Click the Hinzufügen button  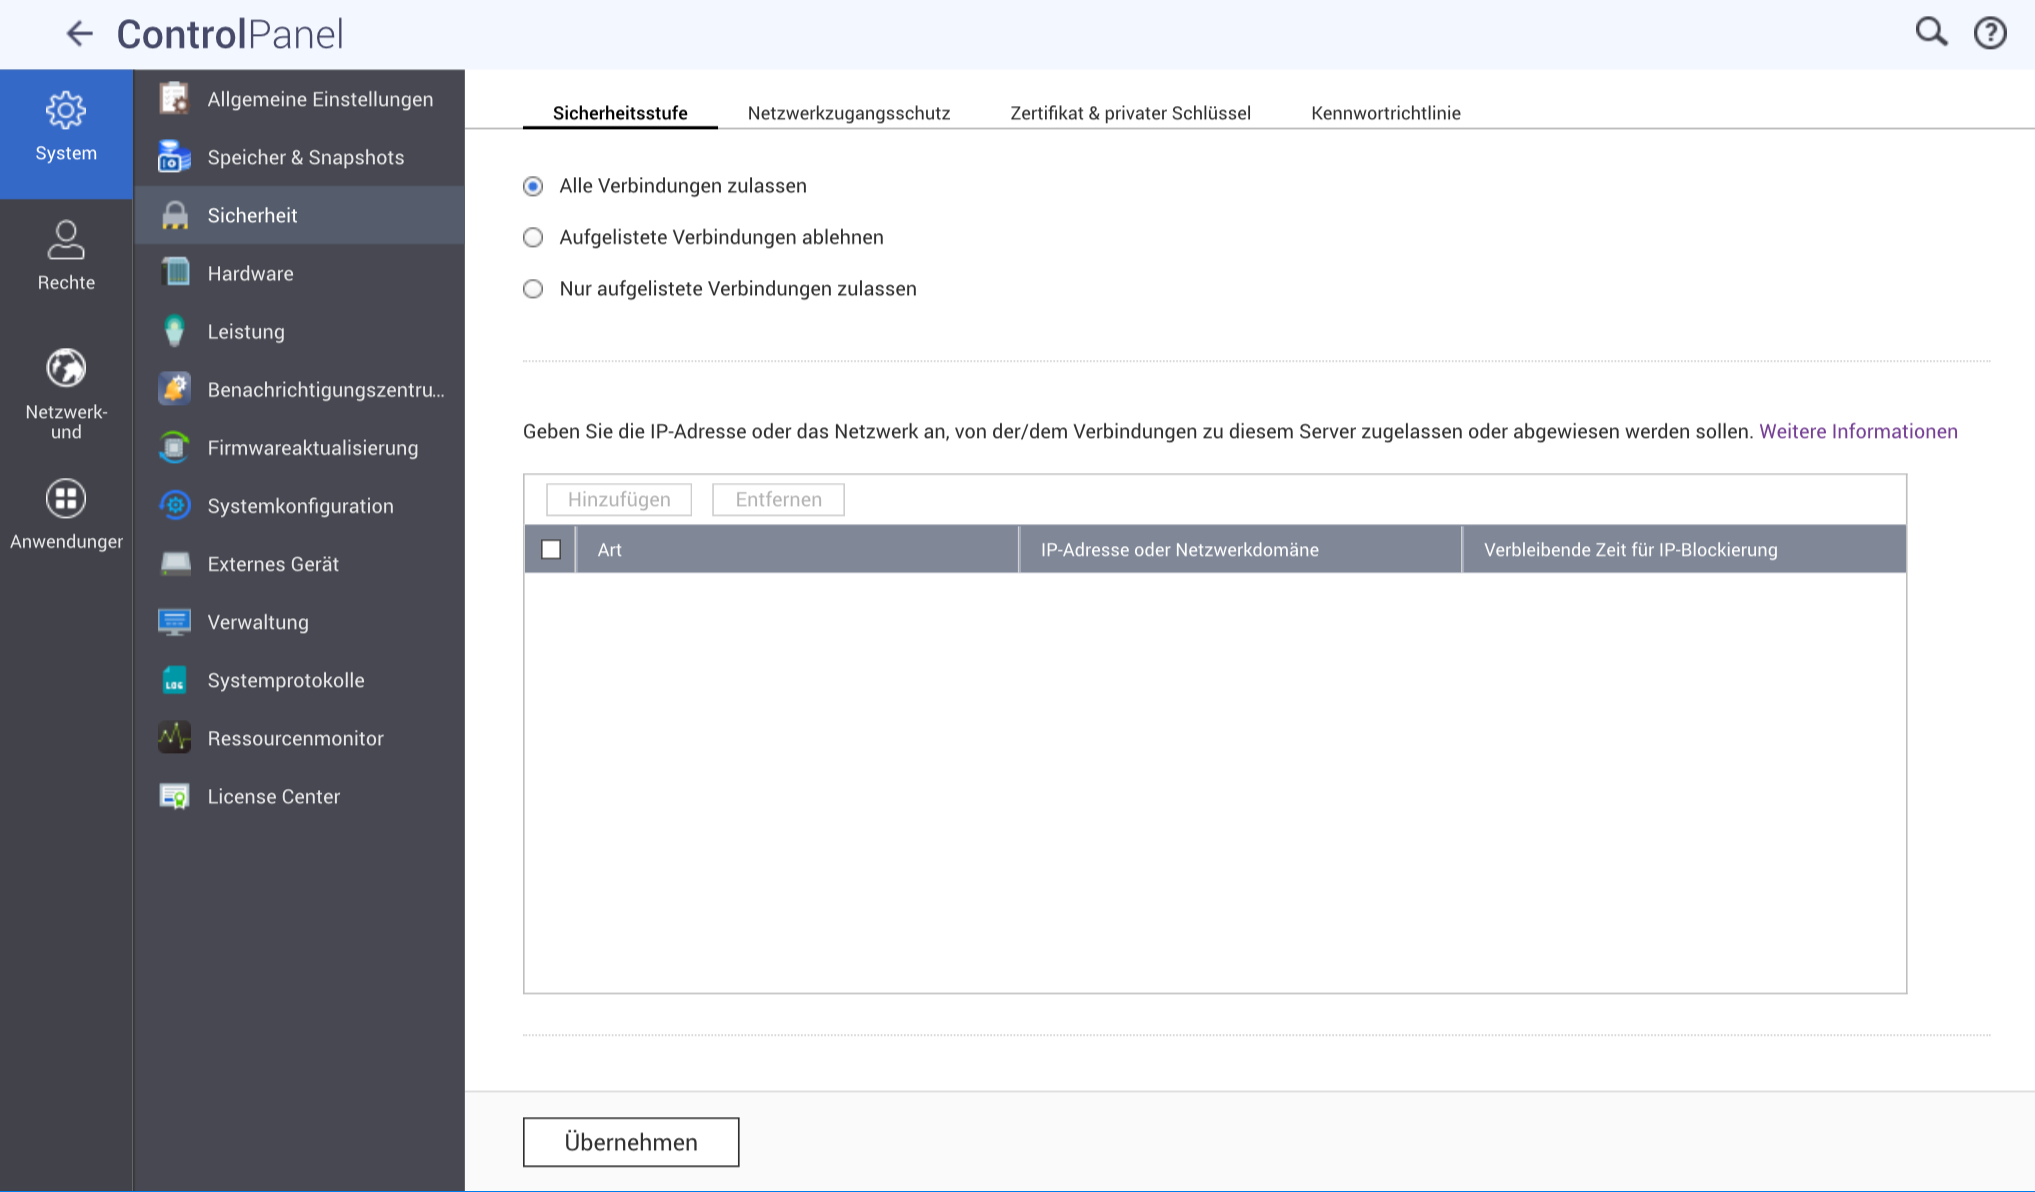pos(619,500)
